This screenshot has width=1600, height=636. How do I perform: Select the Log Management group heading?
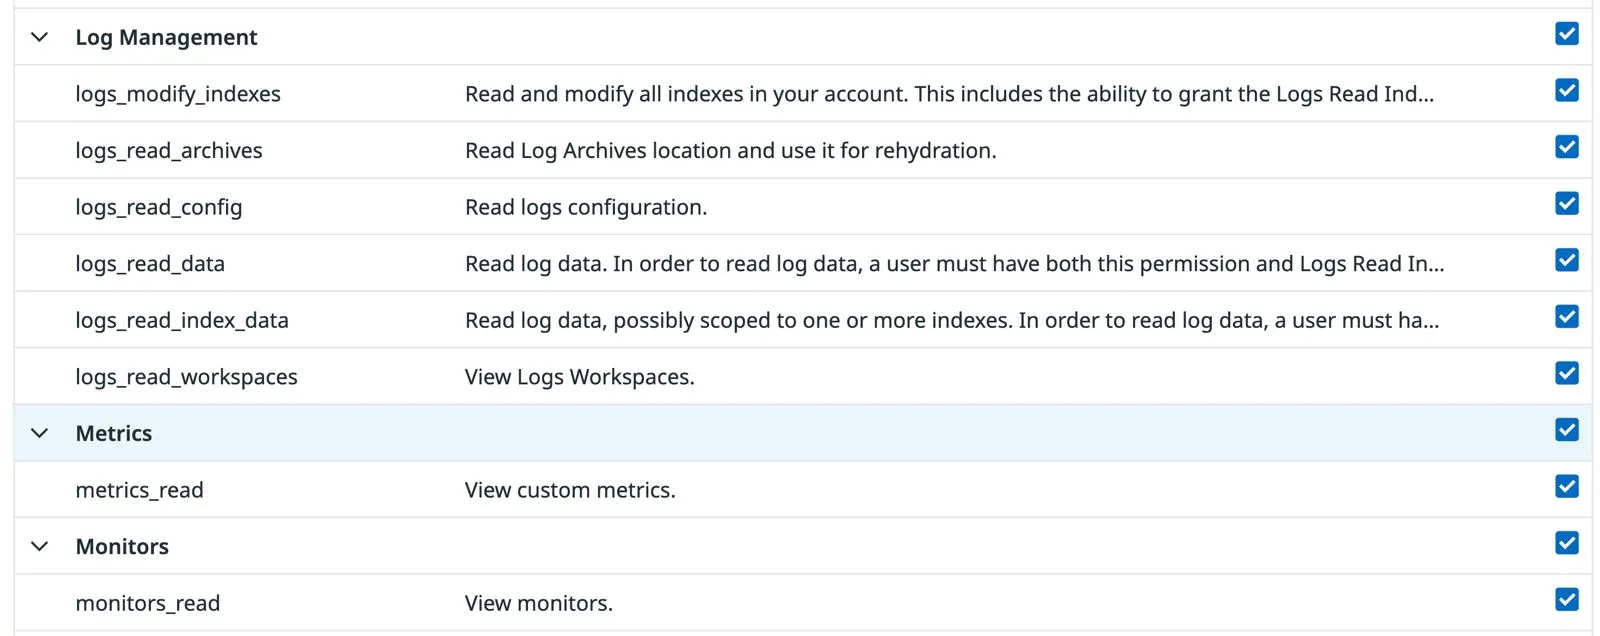[166, 38]
